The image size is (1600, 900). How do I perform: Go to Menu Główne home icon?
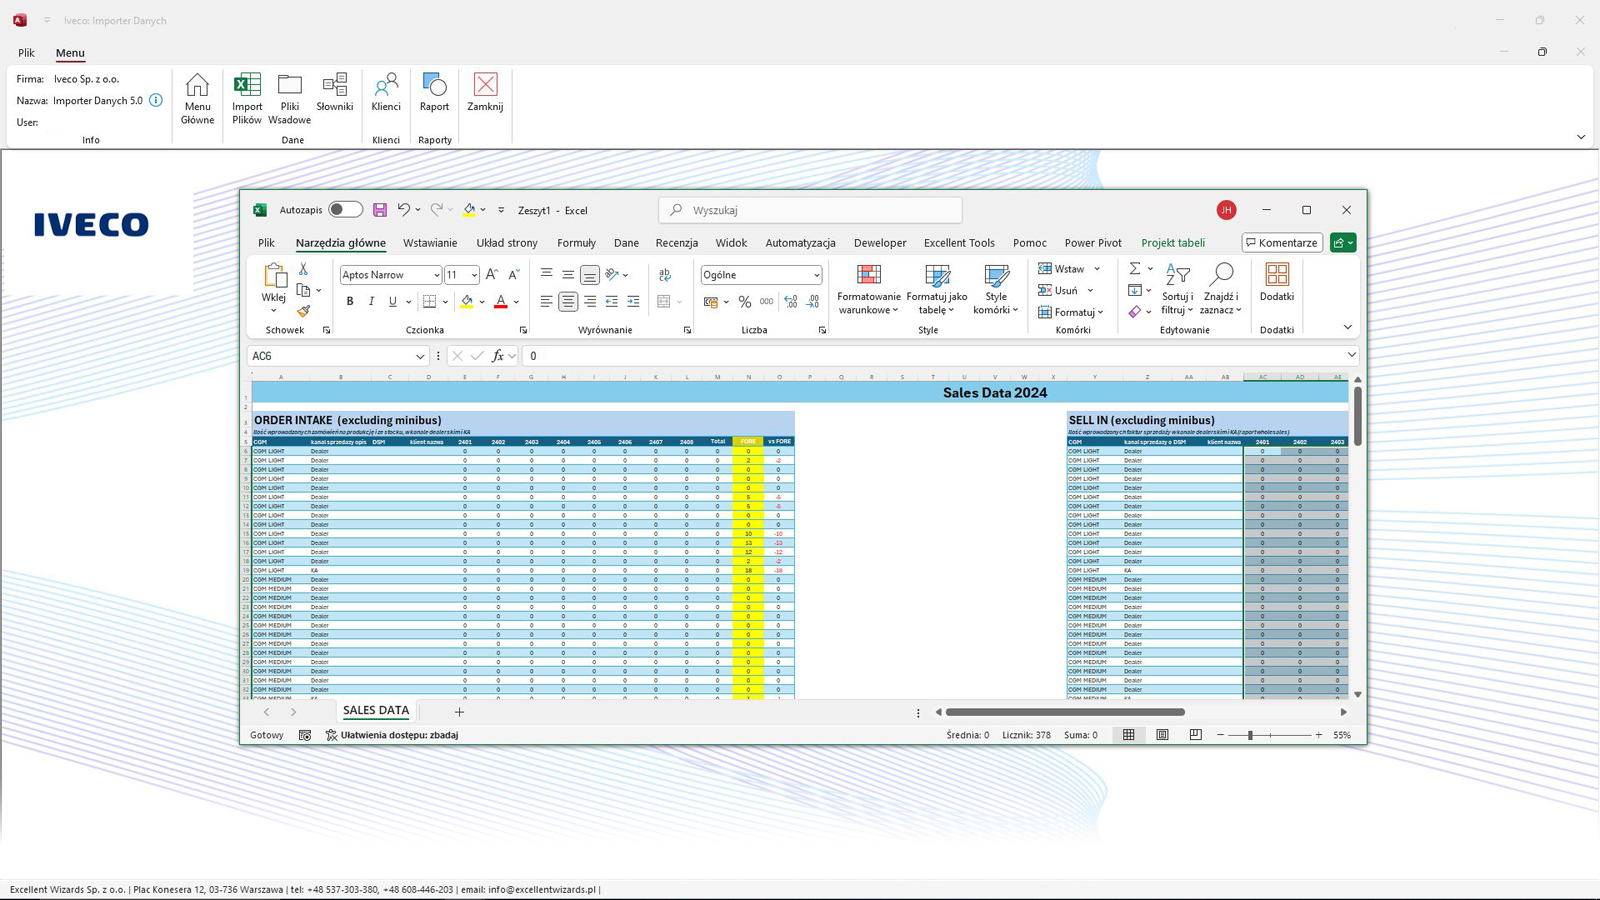[x=197, y=98]
